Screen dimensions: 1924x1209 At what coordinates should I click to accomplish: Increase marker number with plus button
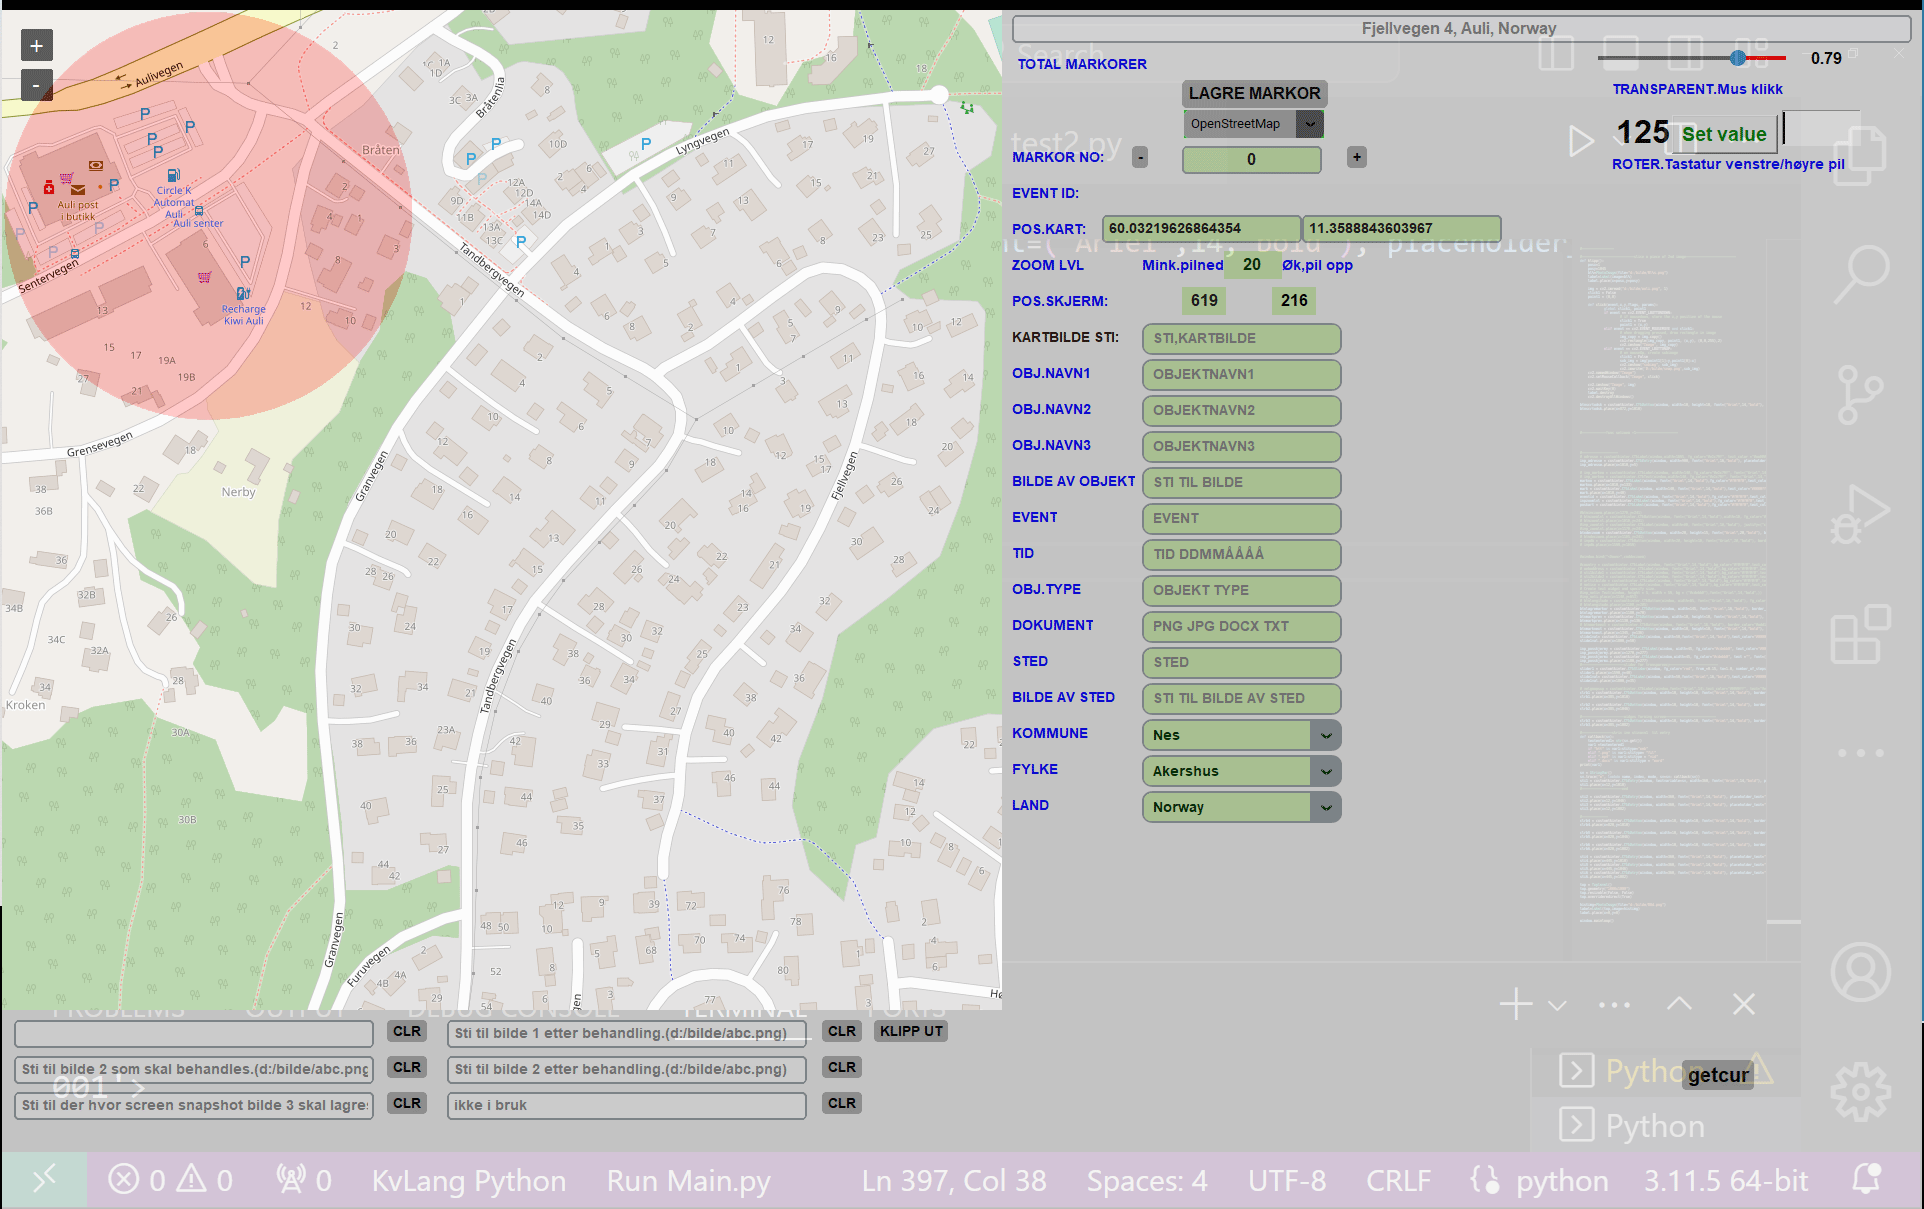(1356, 157)
